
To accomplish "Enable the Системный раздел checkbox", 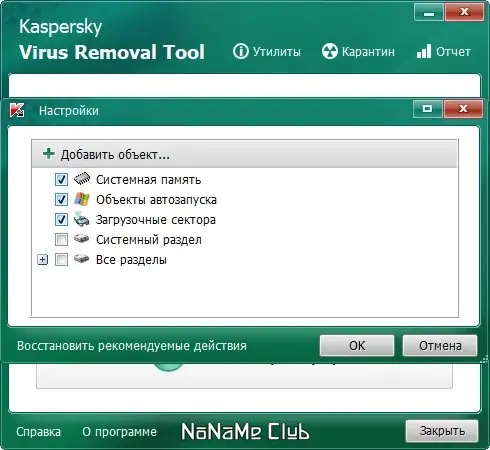I will pos(61,239).
